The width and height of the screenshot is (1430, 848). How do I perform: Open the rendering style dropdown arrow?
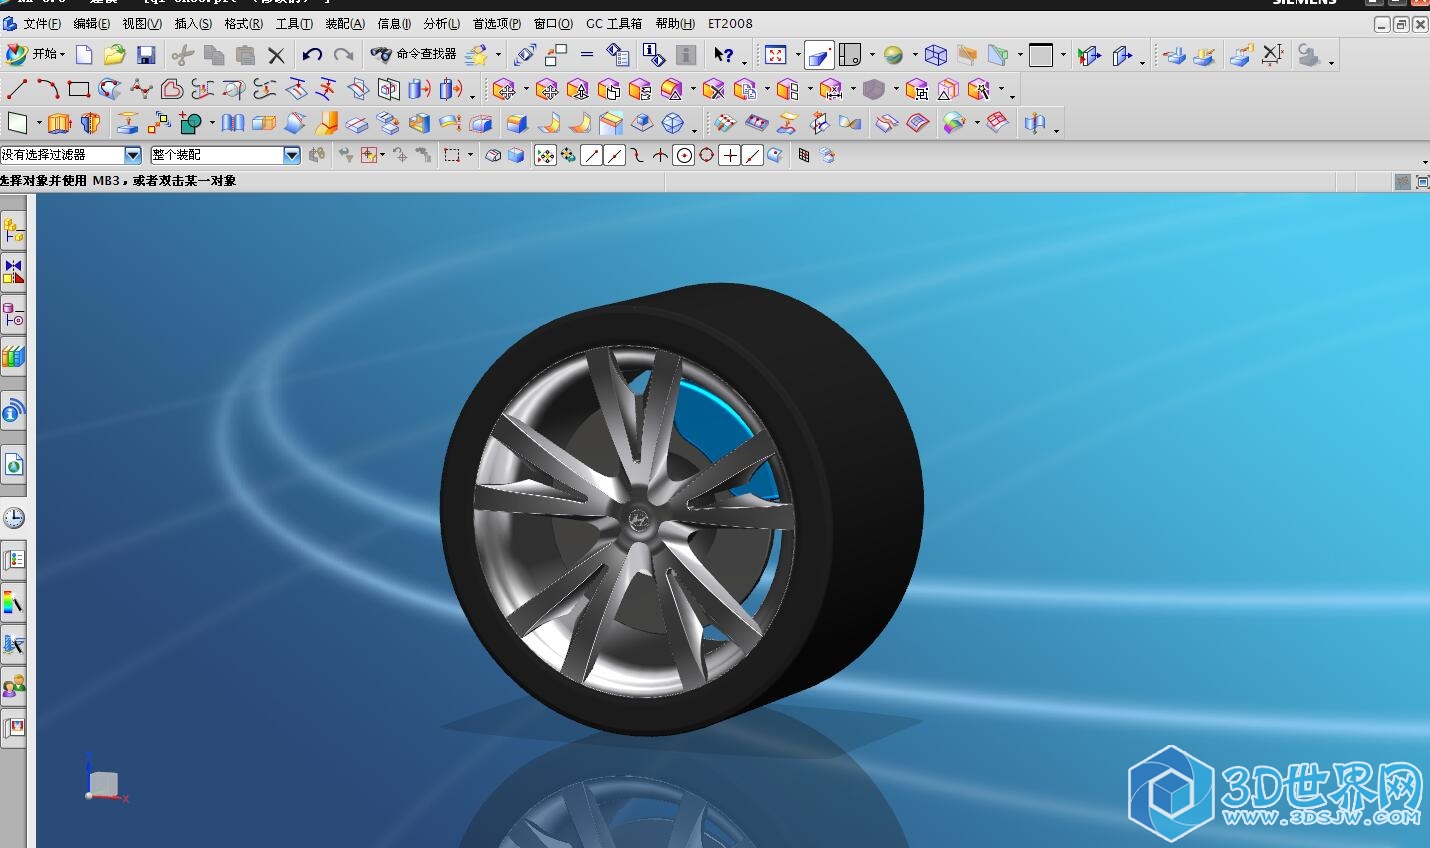[914, 56]
